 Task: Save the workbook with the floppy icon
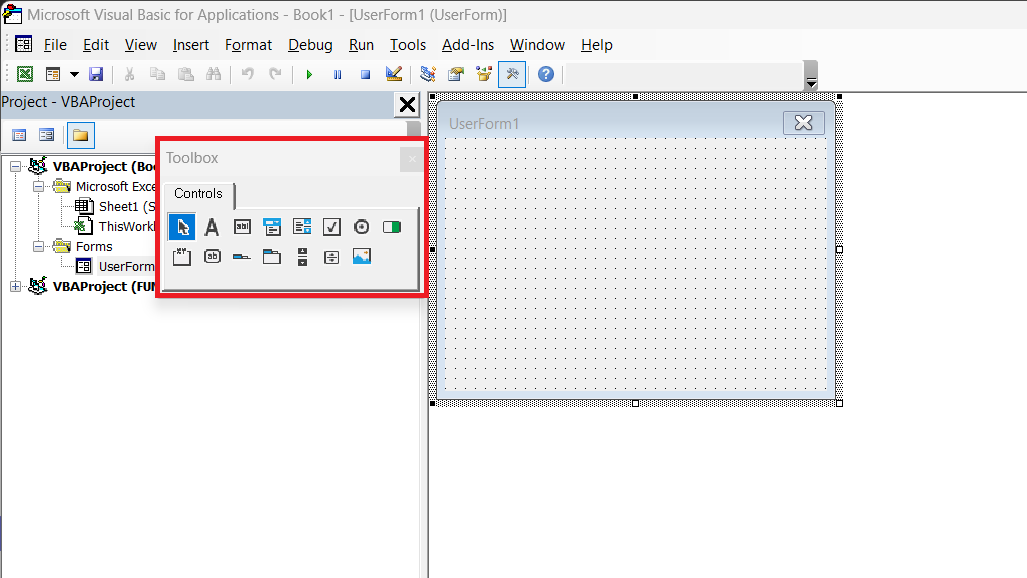(96, 74)
